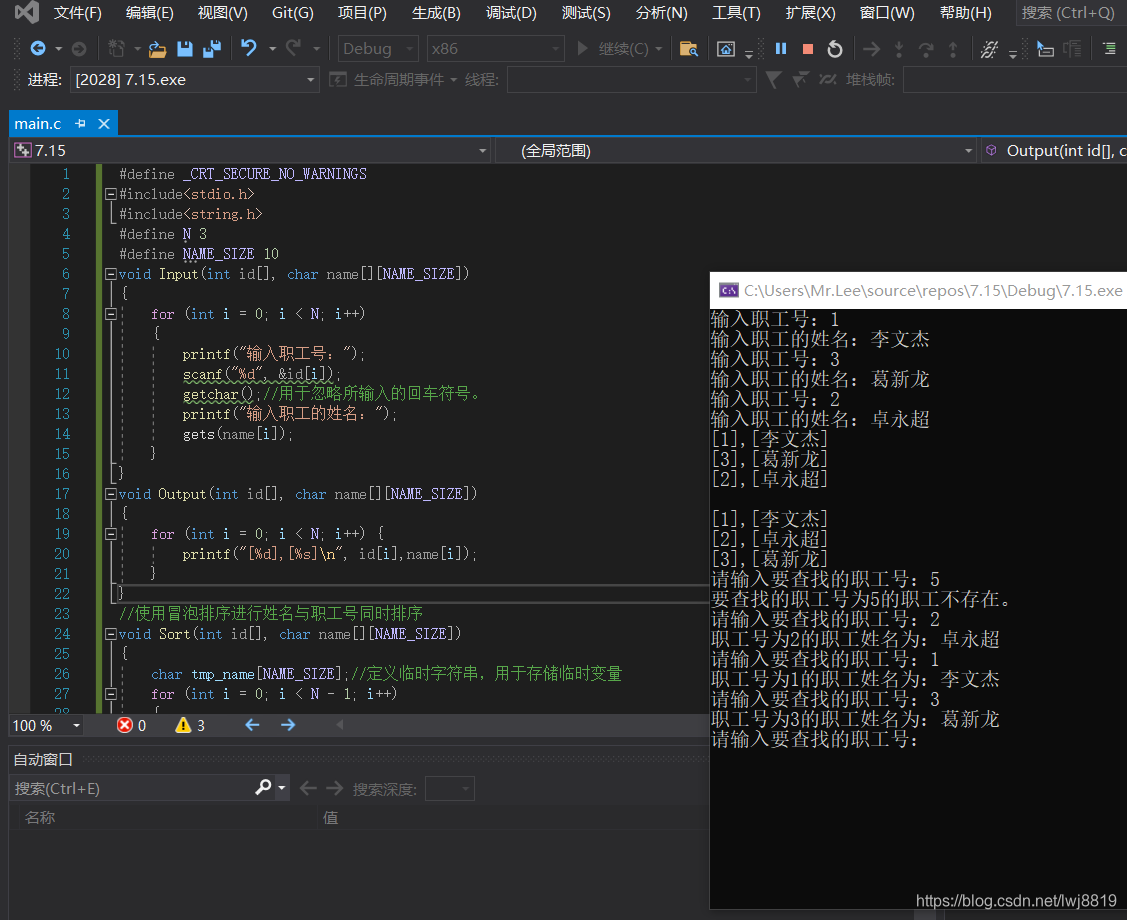This screenshot has width=1127, height=920.
Task: Open the 调试(D) debug menu
Action: 511,12
